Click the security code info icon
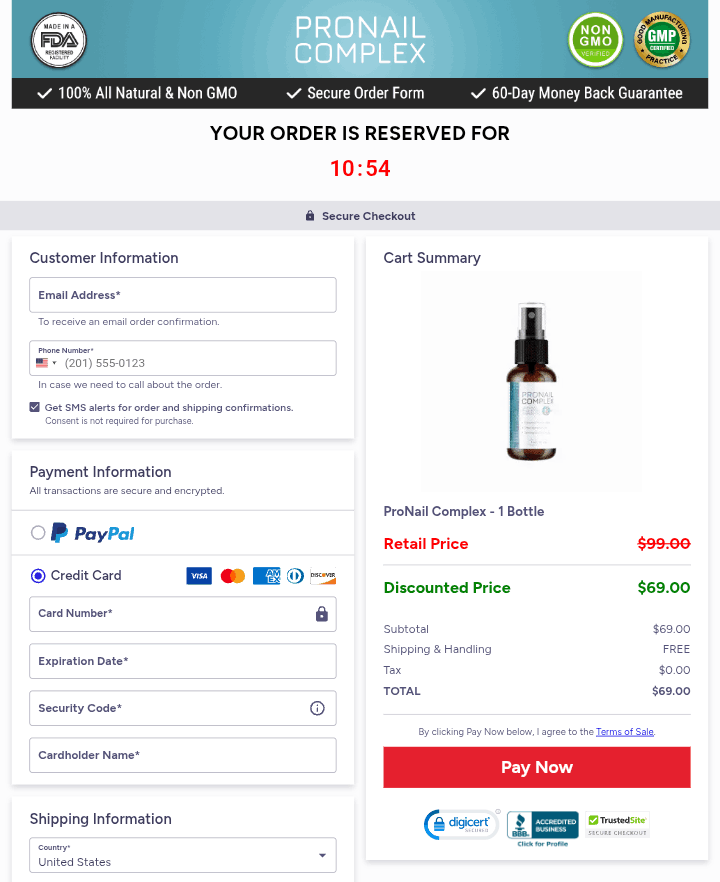Viewport: 720px width, 882px height. pos(317,708)
